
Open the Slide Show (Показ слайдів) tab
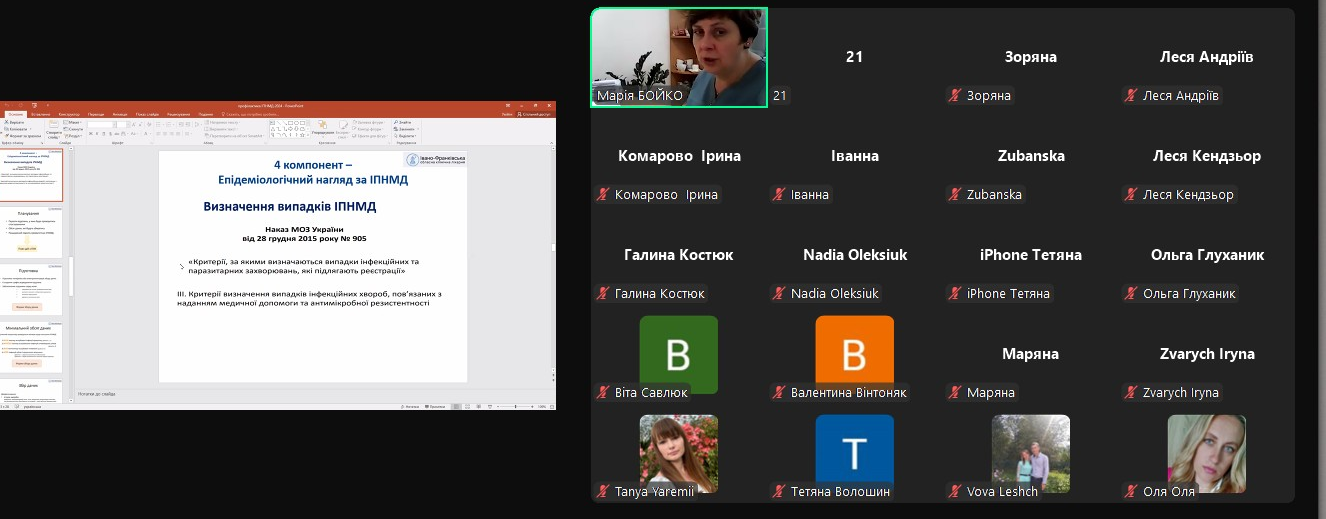(147, 115)
